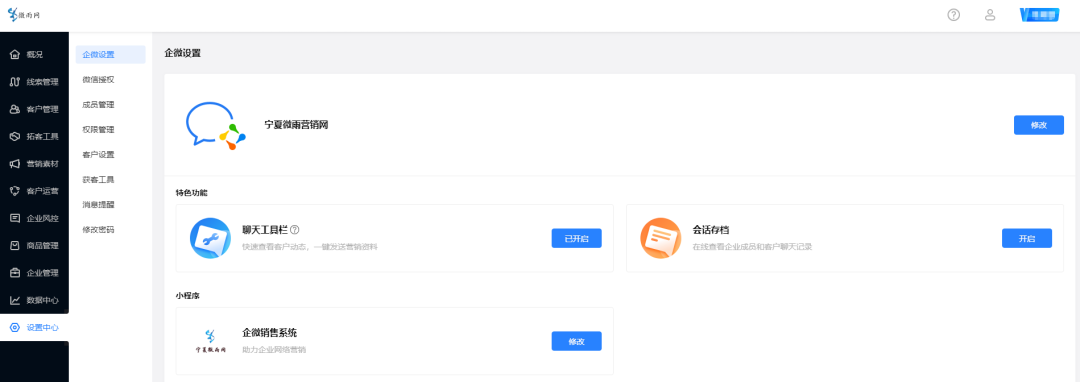Click the chat bubble enterprise logo
Viewport: 1080px width, 382px height.
[215, 126]
